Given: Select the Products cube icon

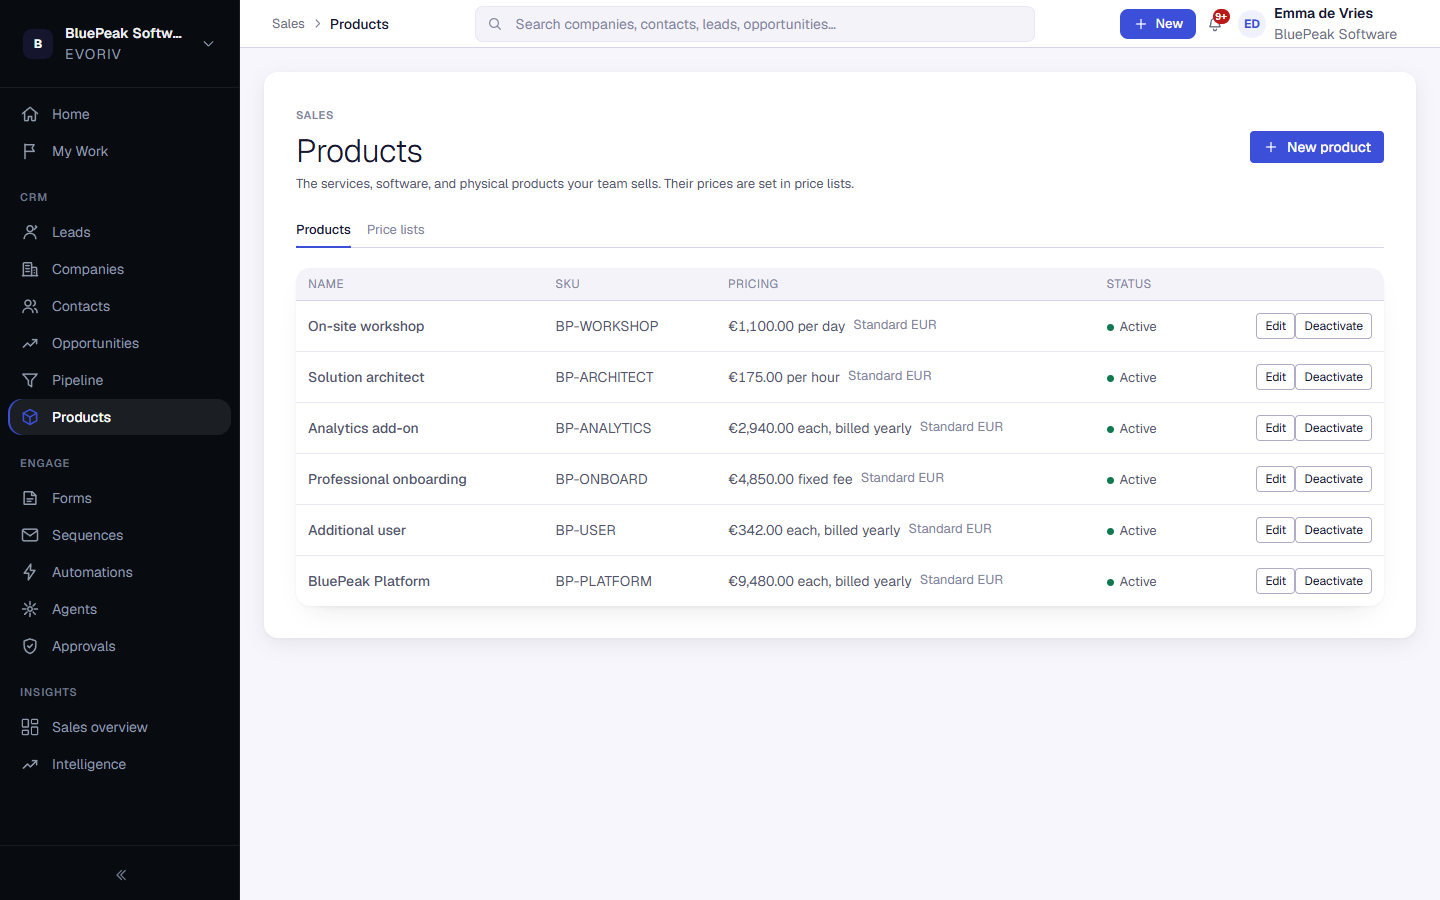Looking at the screenshot, I should [30, 417].
